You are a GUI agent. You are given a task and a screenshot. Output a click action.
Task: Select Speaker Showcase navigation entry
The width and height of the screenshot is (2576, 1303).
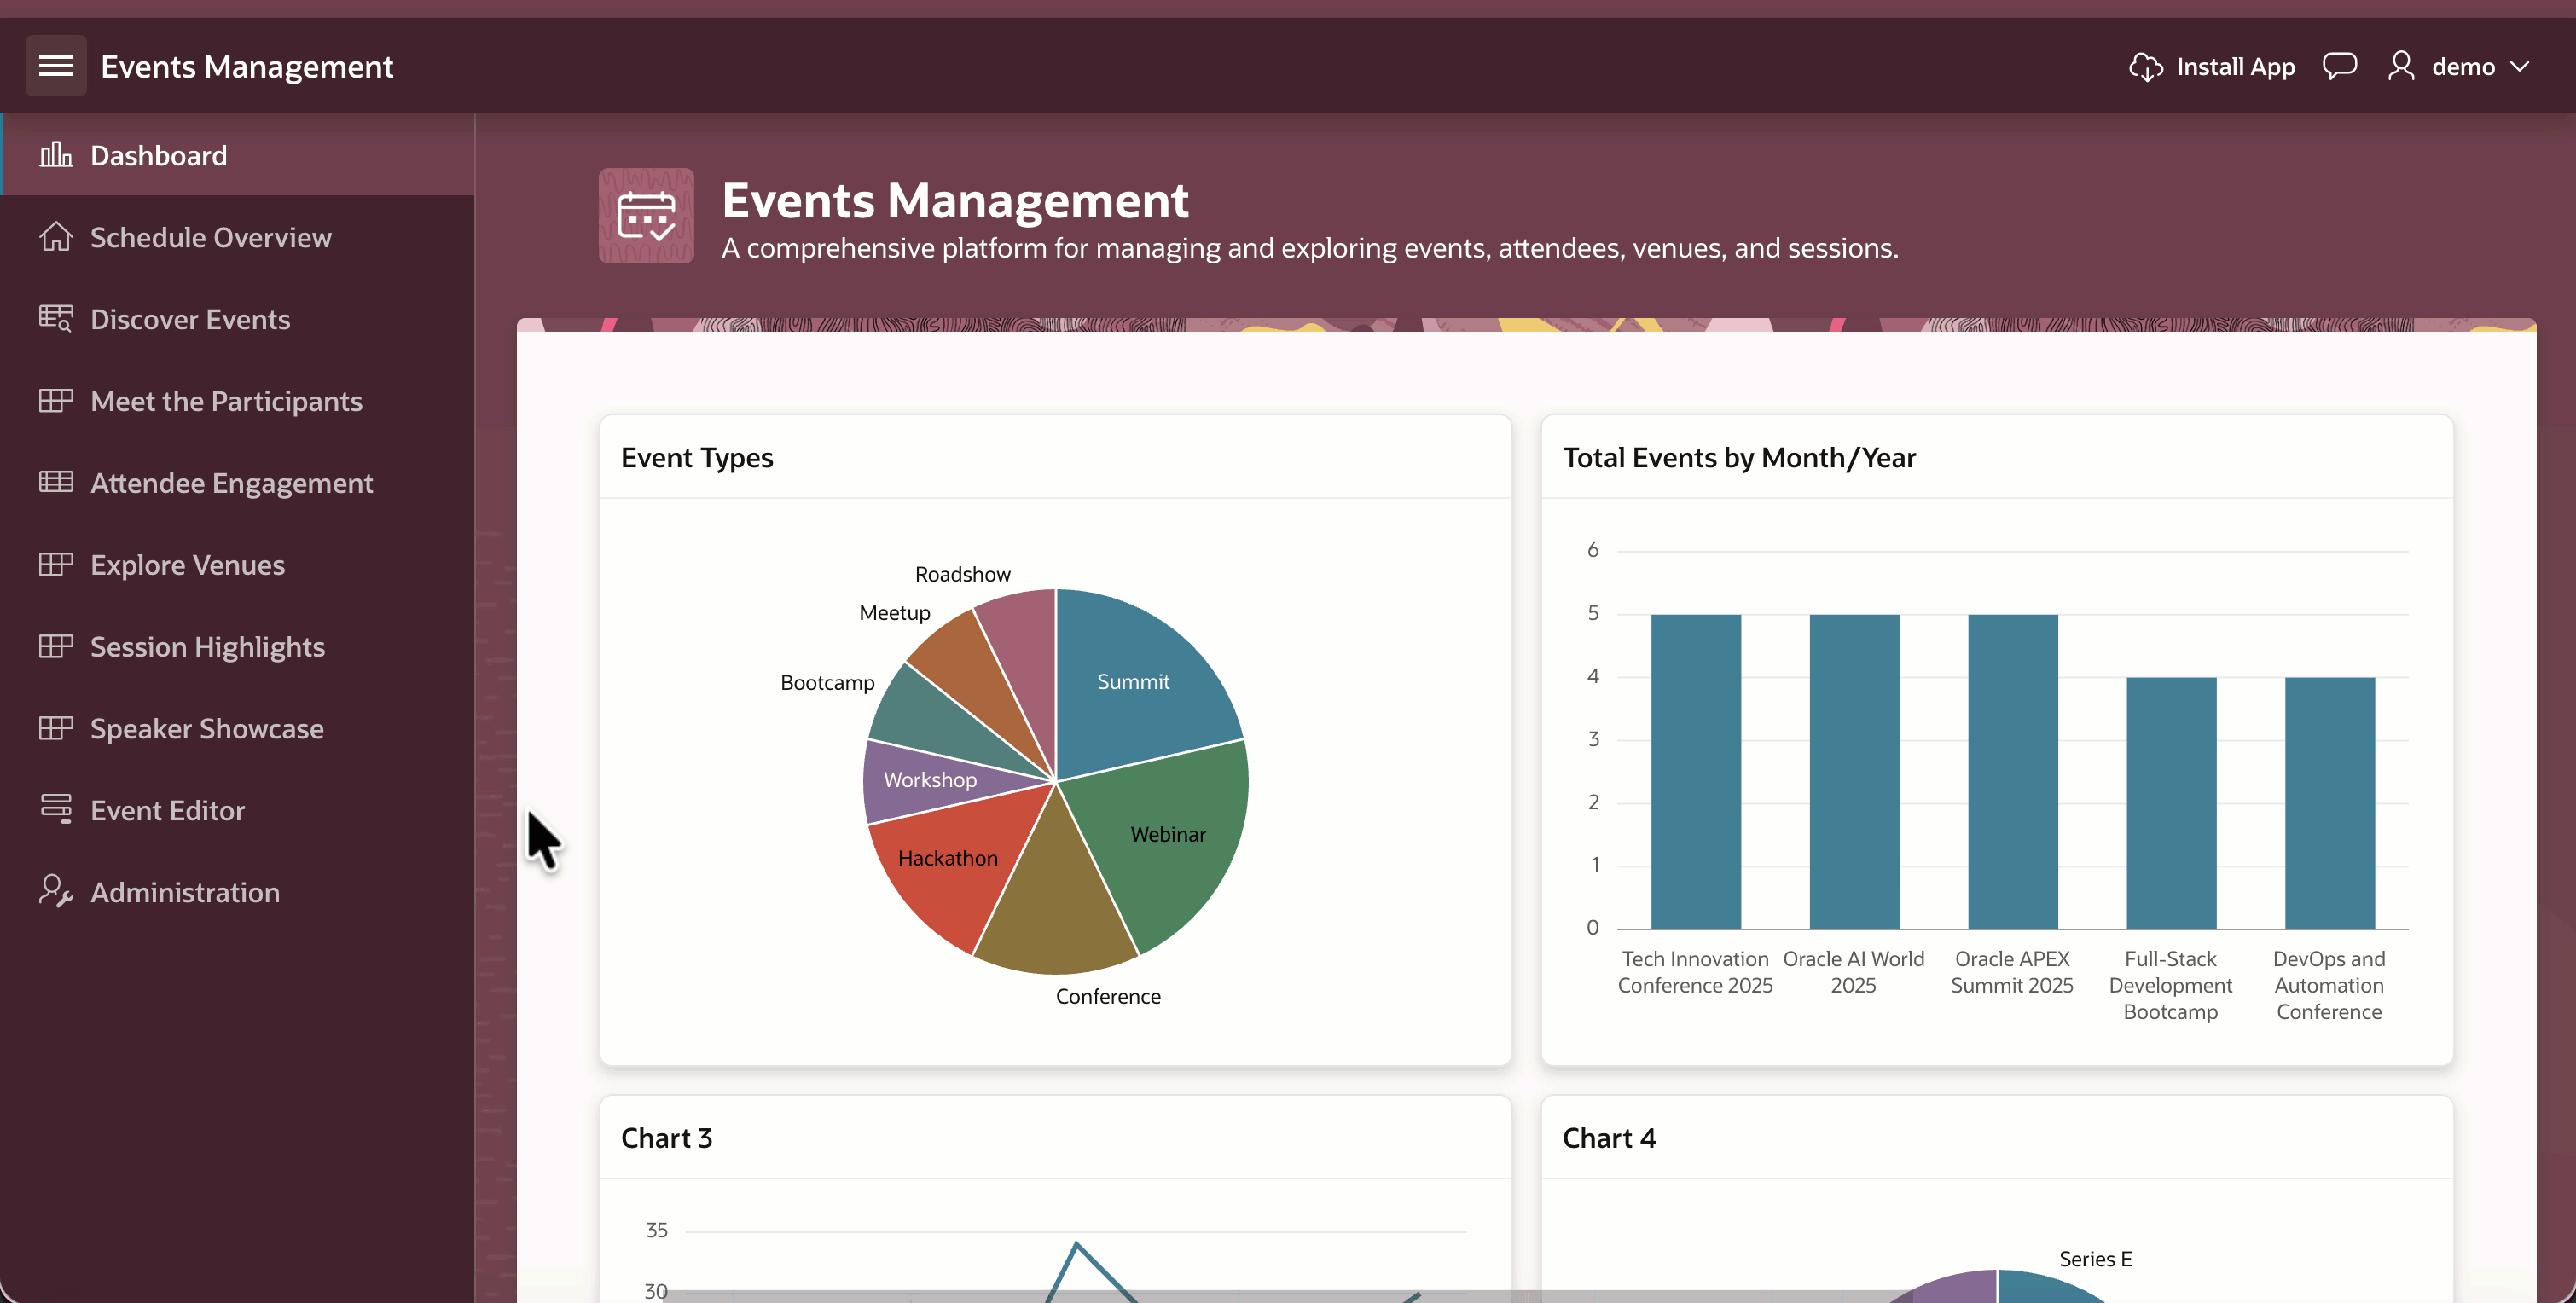click(x=206, y=729)
